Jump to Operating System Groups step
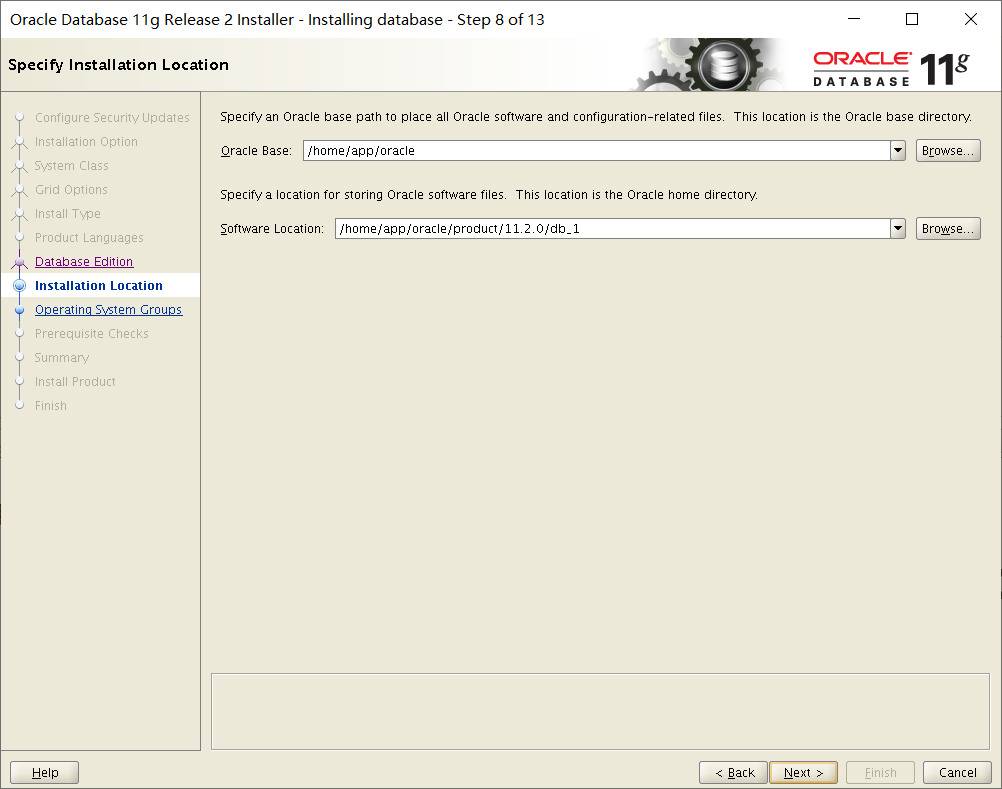Screen dimensions: 1002x789 [108, 310]
